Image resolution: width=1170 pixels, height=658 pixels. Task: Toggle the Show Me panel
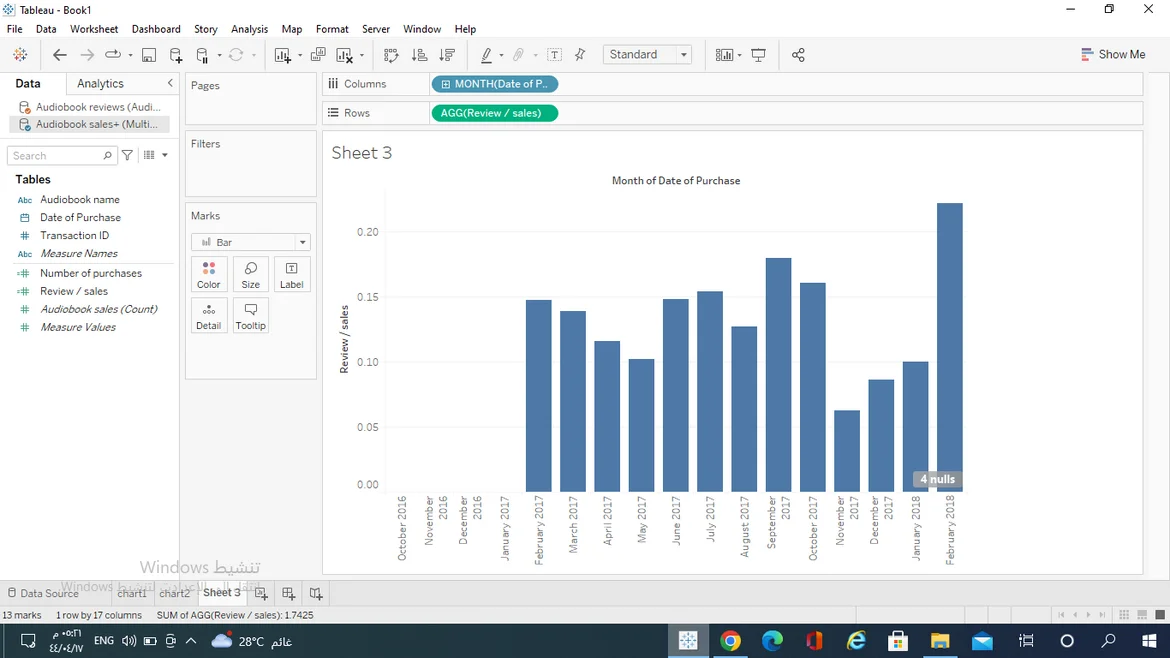pos(1113,55)
